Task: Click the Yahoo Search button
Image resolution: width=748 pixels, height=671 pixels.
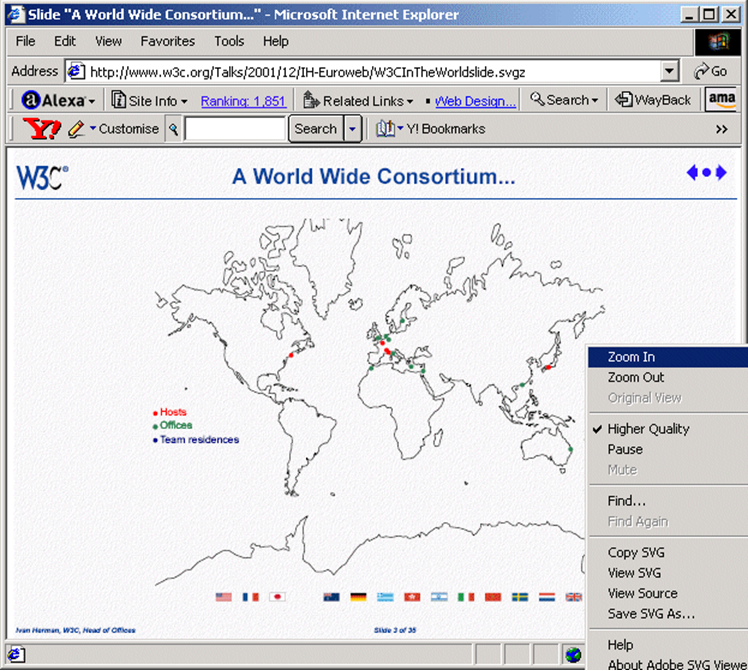Action: tap(315, 129)
